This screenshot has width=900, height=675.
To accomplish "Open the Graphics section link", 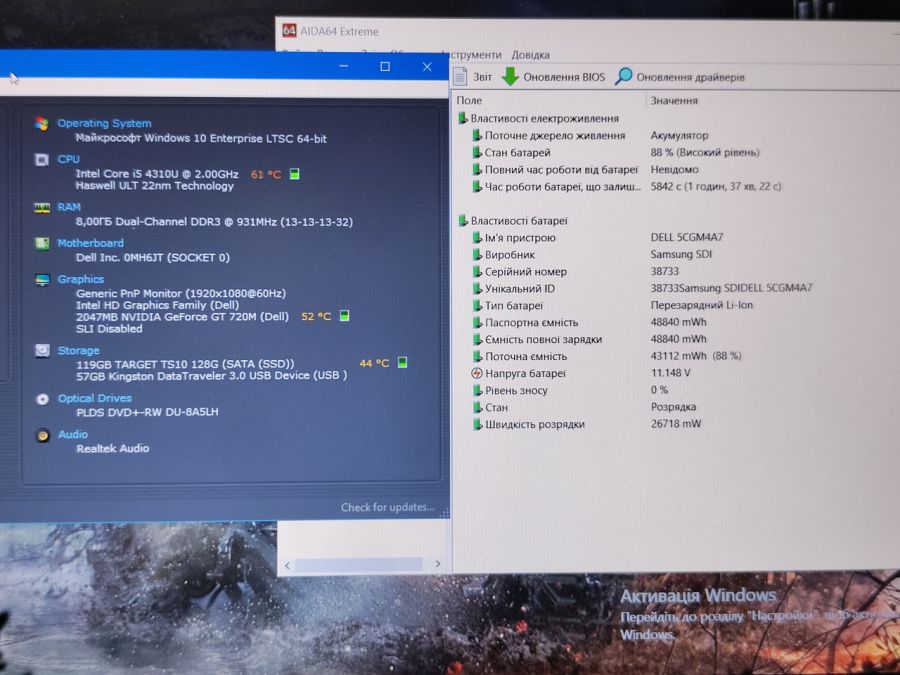I will (x=80, y=279).
